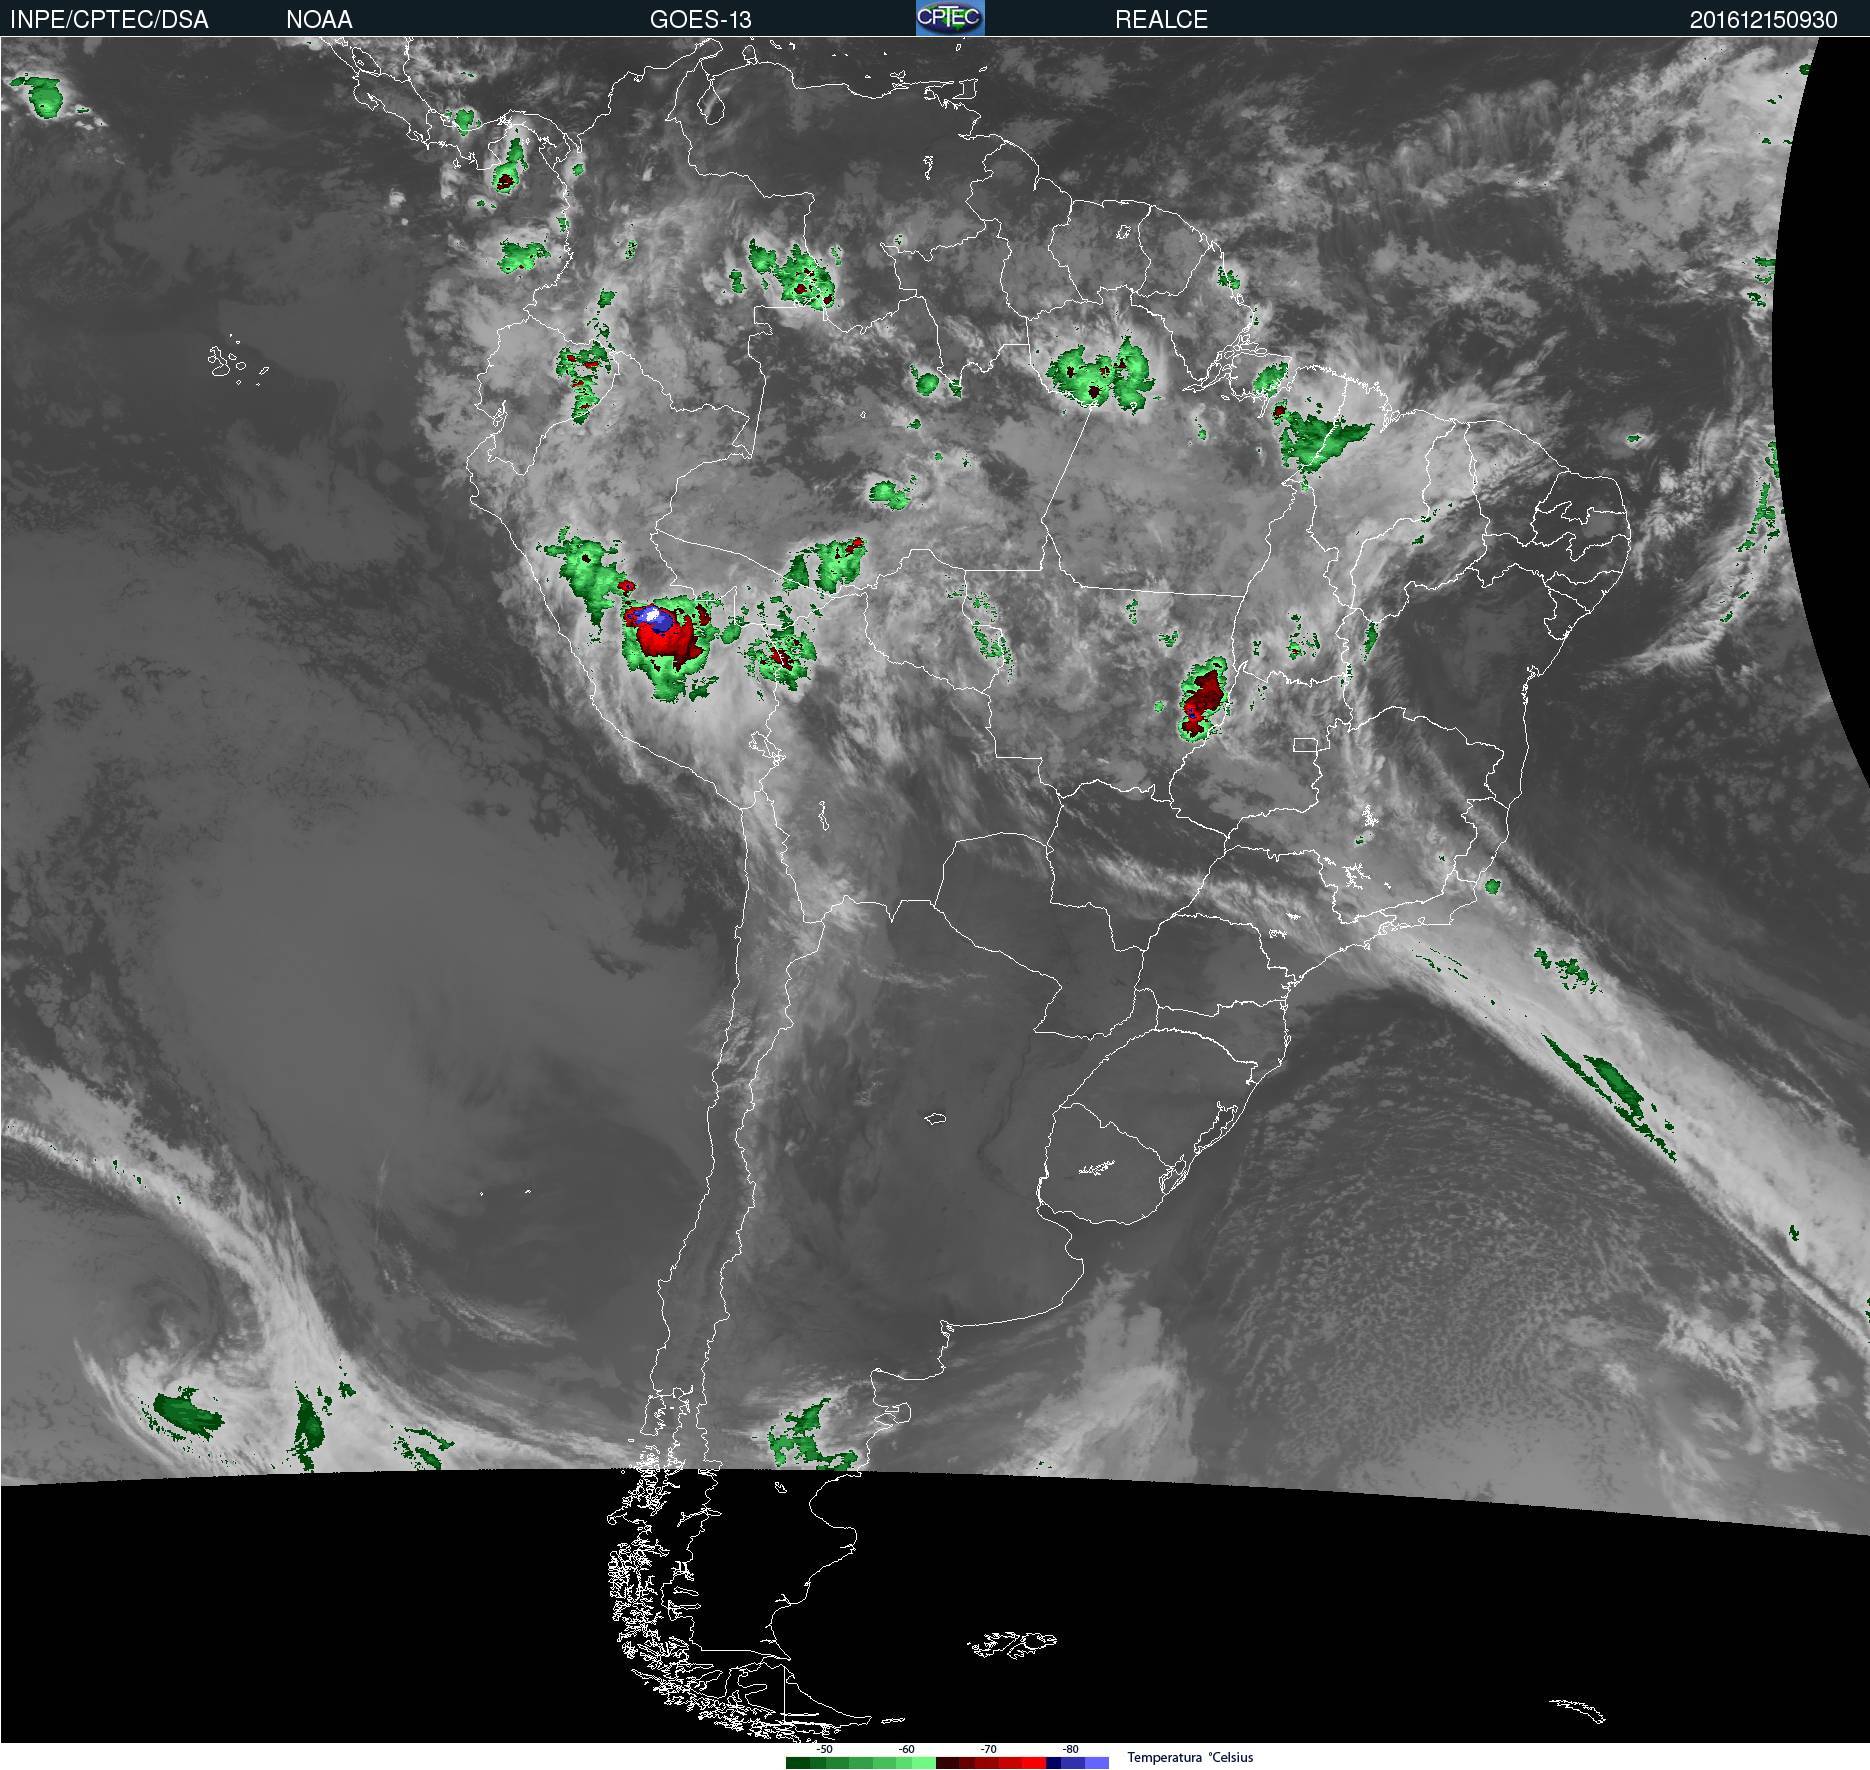This screenshot has width=1870, height=1770.
Task: Click the lightest green legend swatch
Action: [x=924, y=1763]
